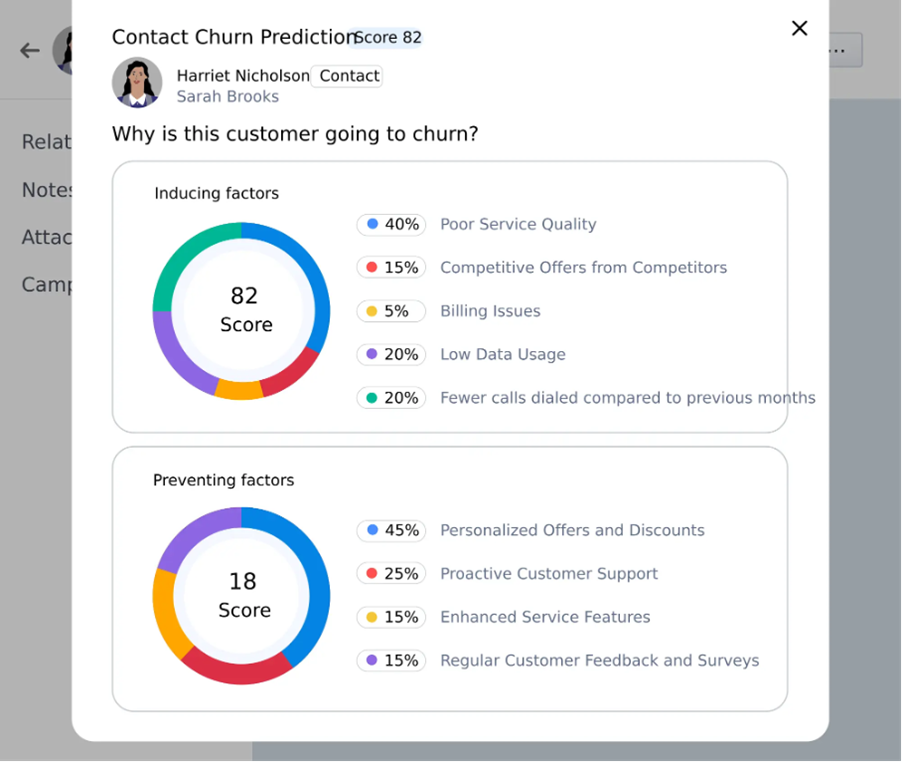The image size is (902, 762).
Task: Select the 45% Personalized Offers legend pill
Action: coord(391,531)
